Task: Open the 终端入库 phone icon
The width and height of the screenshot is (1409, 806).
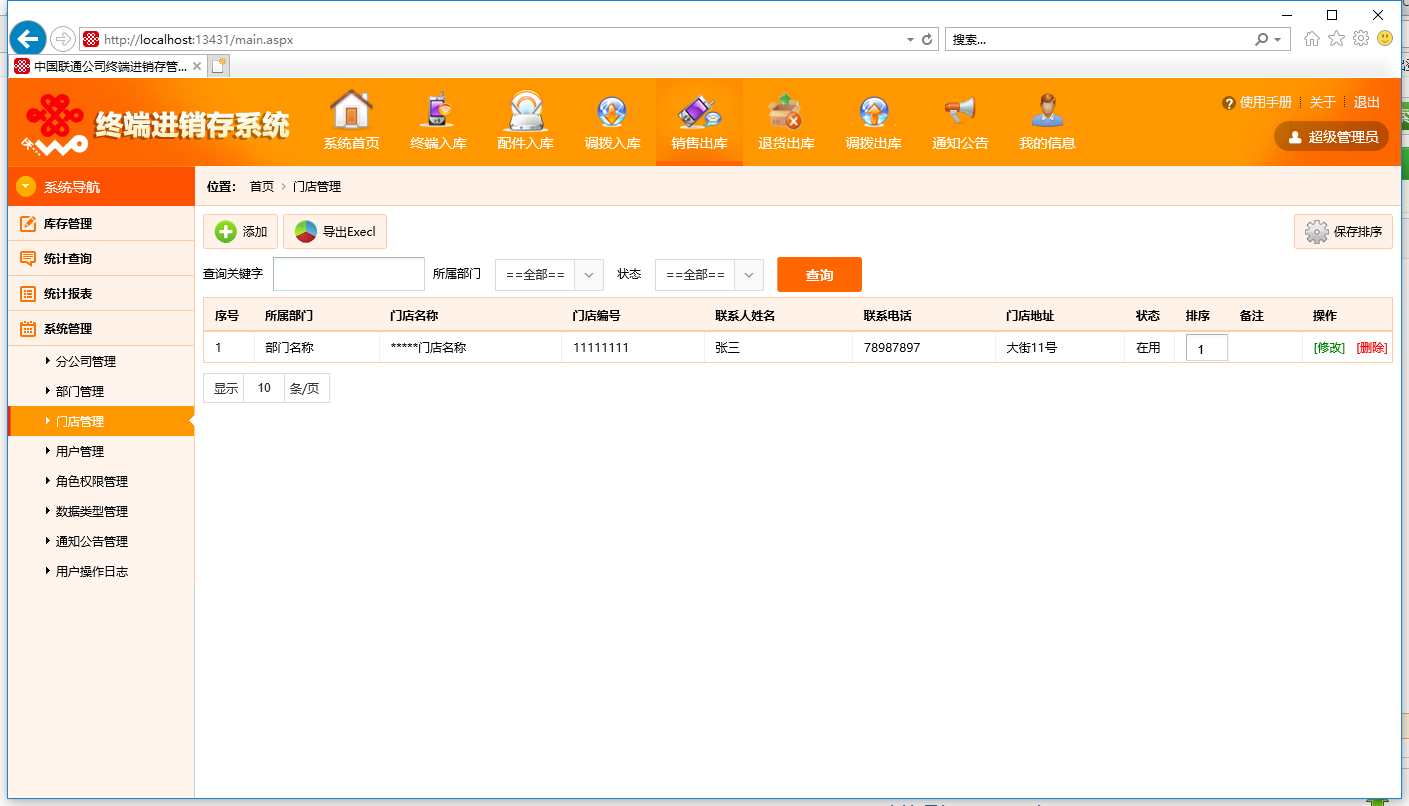Action: coord(438,111)
